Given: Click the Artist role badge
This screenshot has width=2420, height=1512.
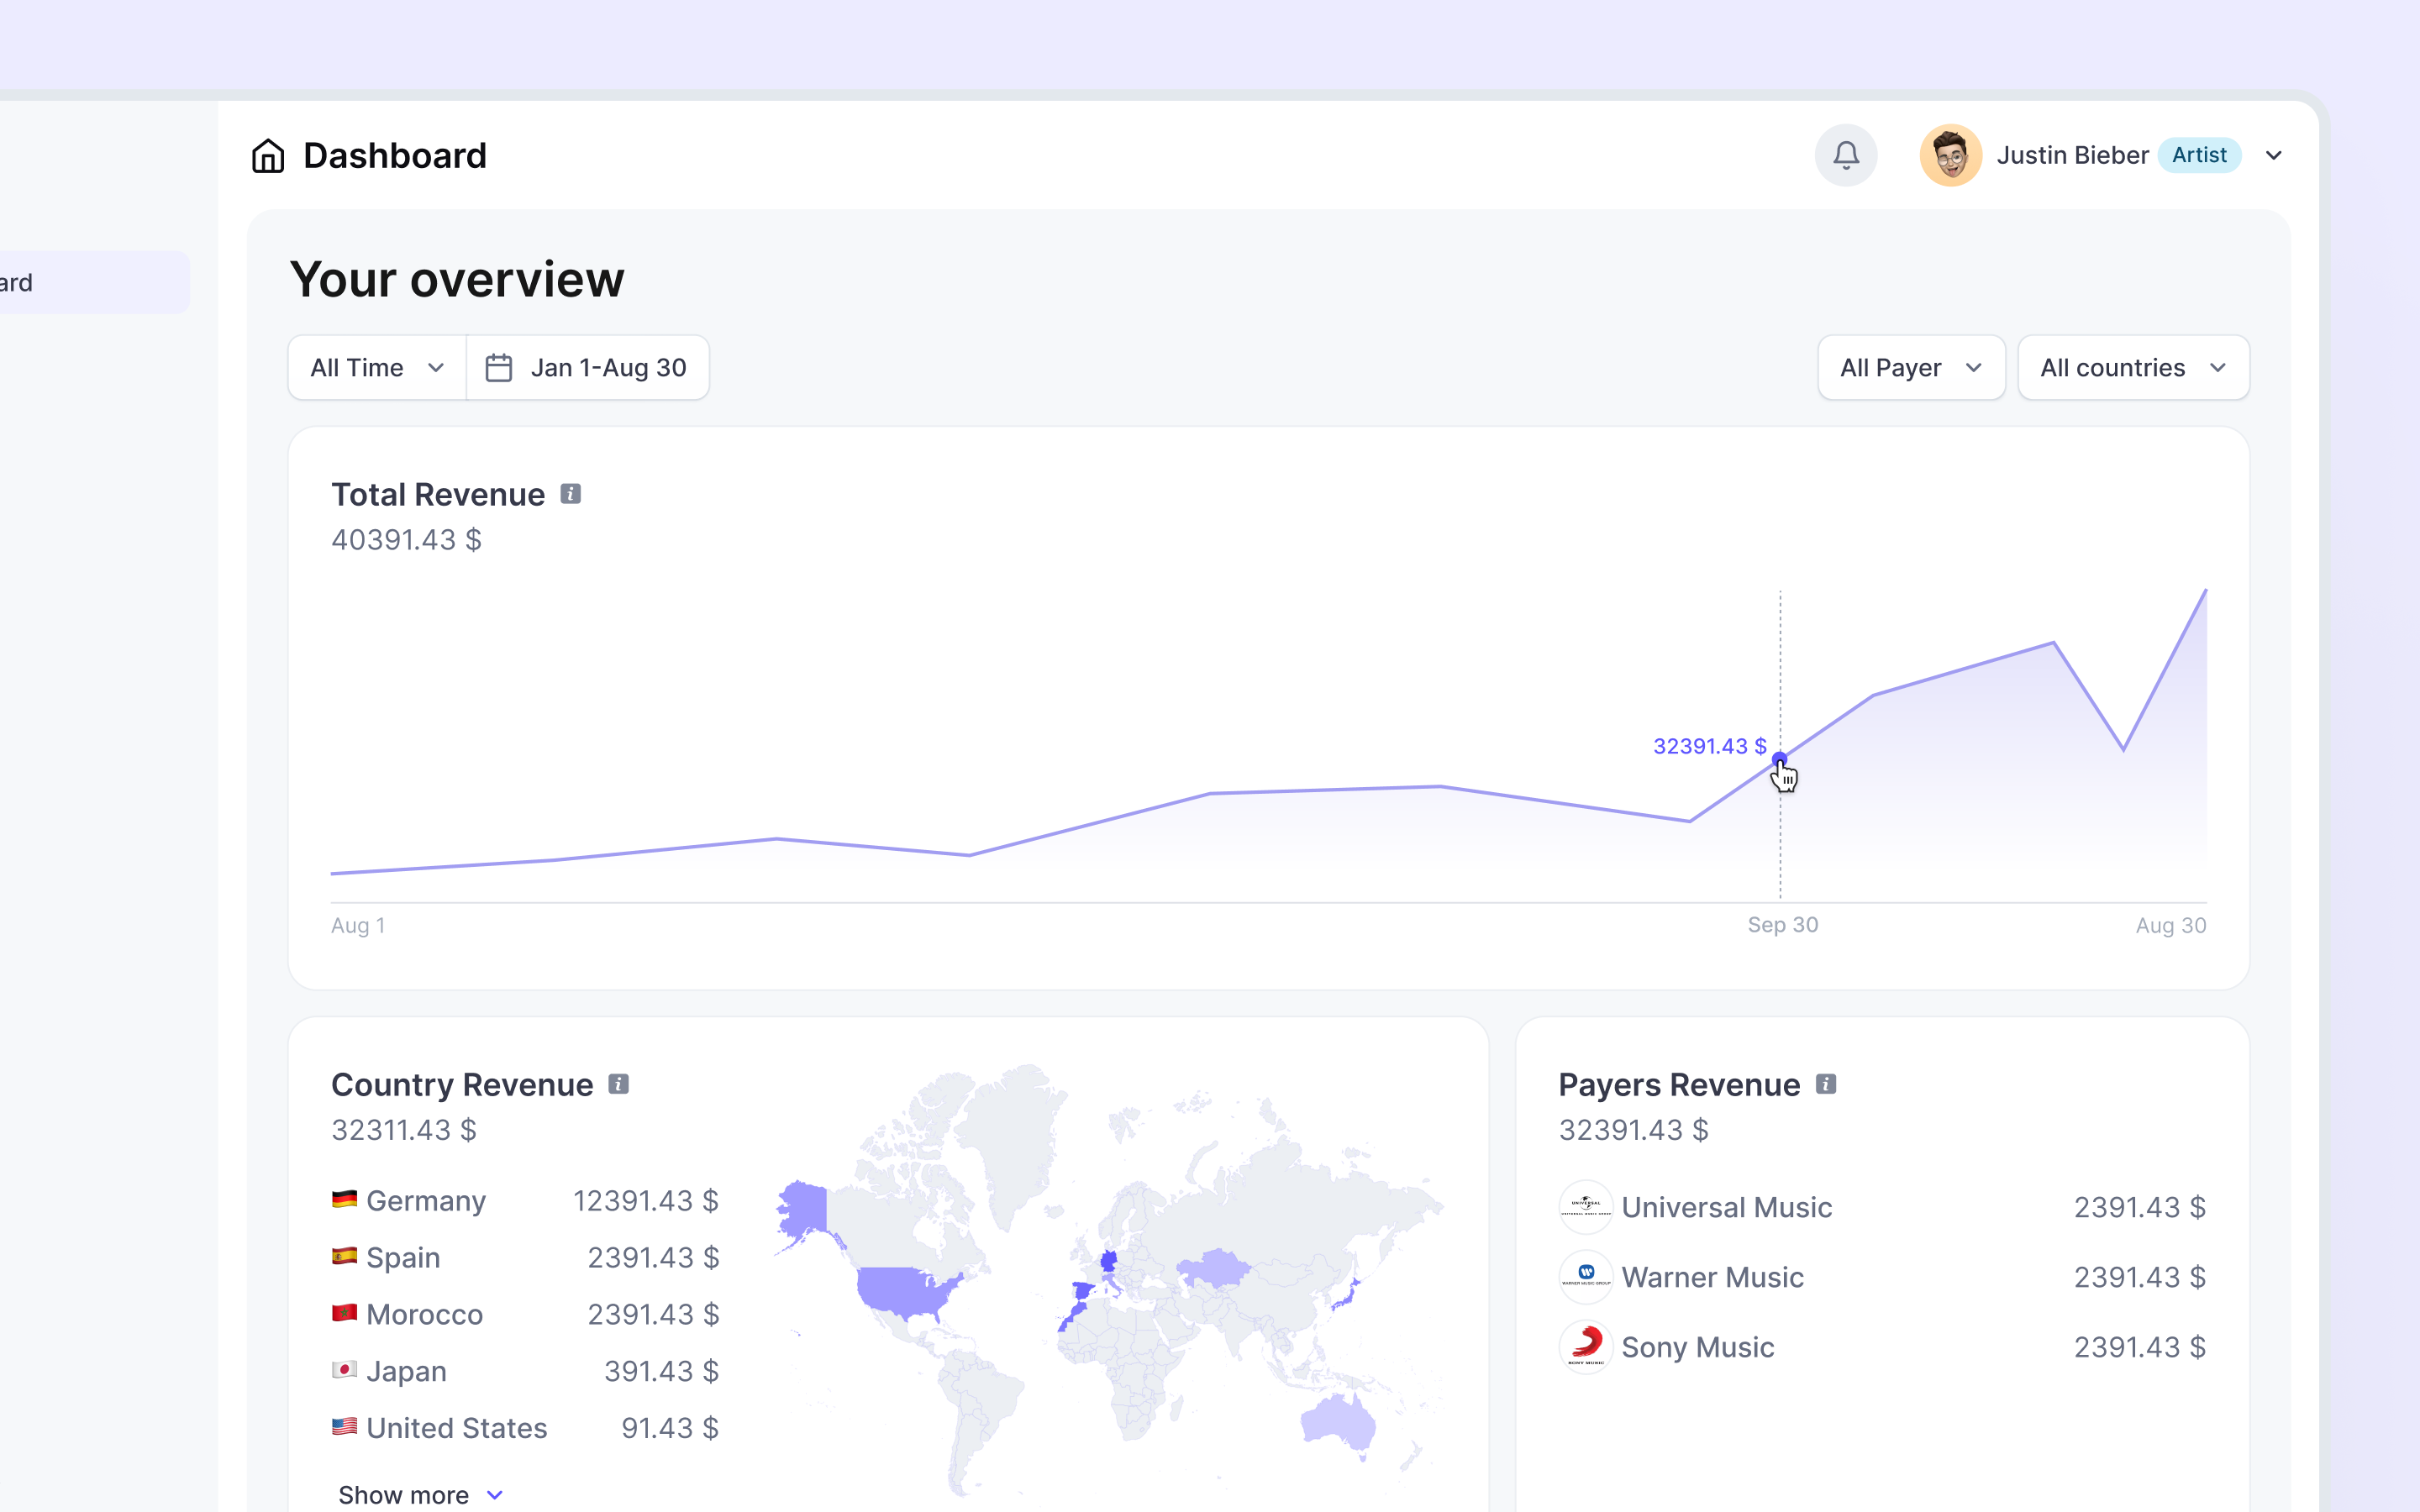Looking at the screenshot, I should click(x=2198, y=155).
